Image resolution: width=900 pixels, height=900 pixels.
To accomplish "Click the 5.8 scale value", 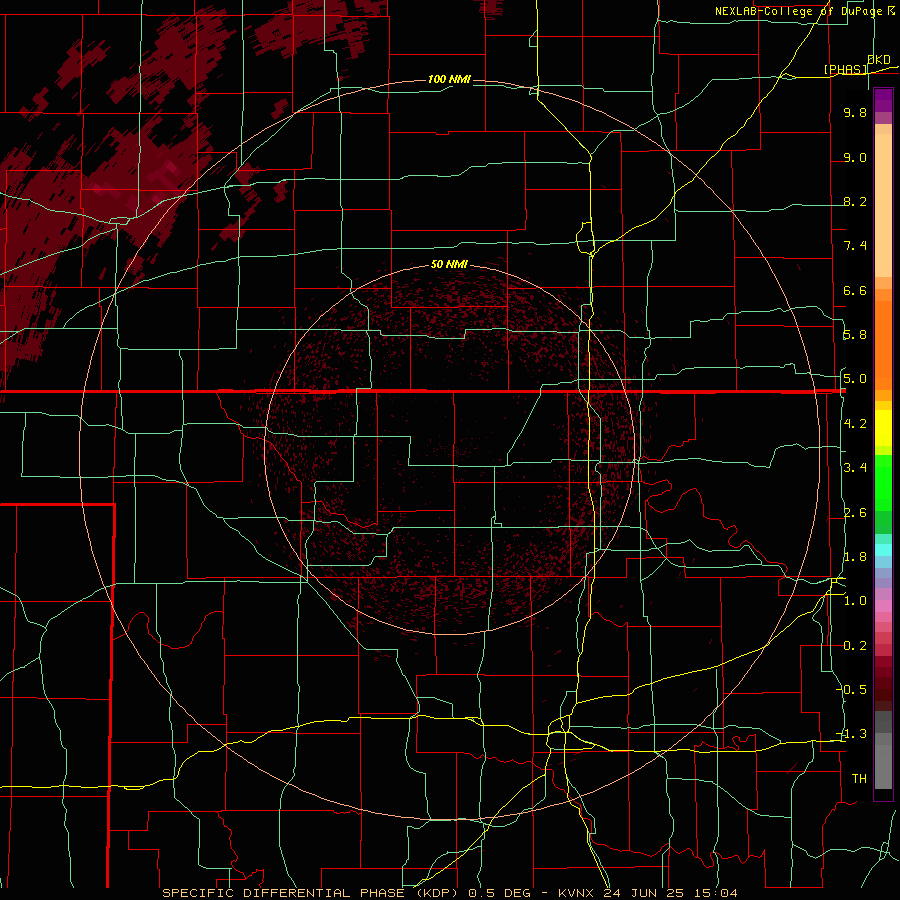I will click(x=855, y=335).
